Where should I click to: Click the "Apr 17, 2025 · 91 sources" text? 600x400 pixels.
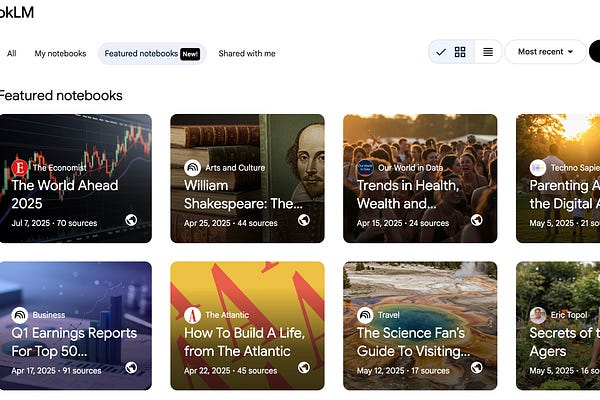(x=56, y=371)
